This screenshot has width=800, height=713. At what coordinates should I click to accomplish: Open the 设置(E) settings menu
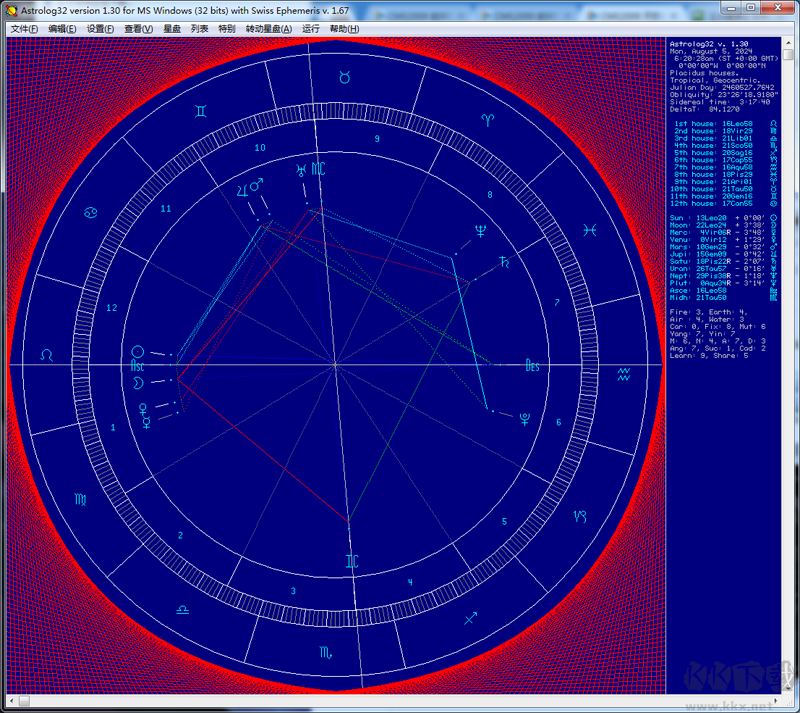99,29
